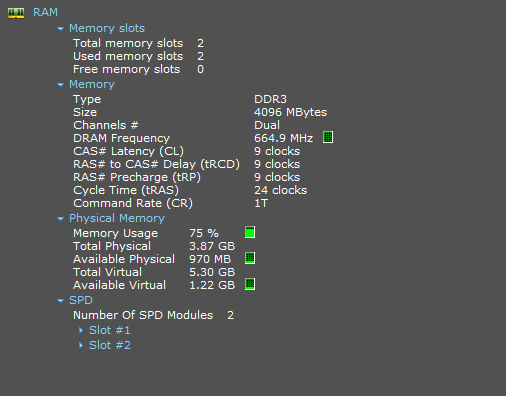Select the DRAM Frequency value 664.9 MHz
The width and height of the screenshot is (506, 396).
coord(284,138)
